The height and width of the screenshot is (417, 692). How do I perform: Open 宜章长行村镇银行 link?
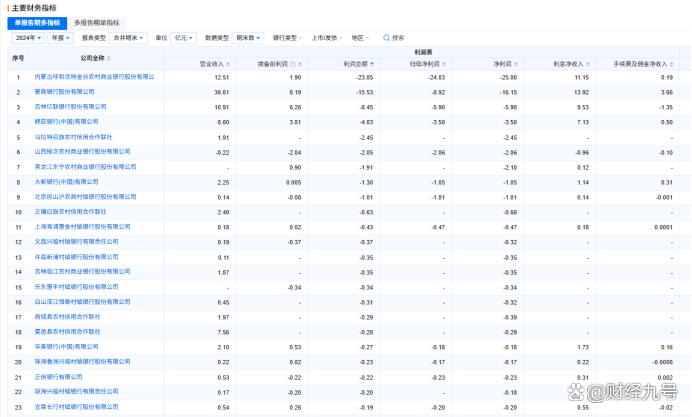tap(76, 407)
